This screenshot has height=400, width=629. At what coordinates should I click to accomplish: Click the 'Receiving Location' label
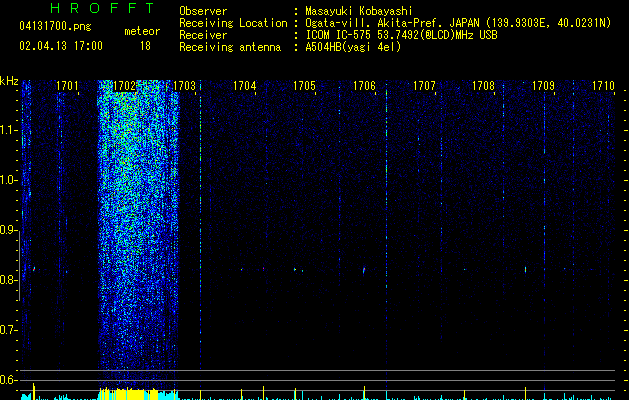[x=233, y=23]
